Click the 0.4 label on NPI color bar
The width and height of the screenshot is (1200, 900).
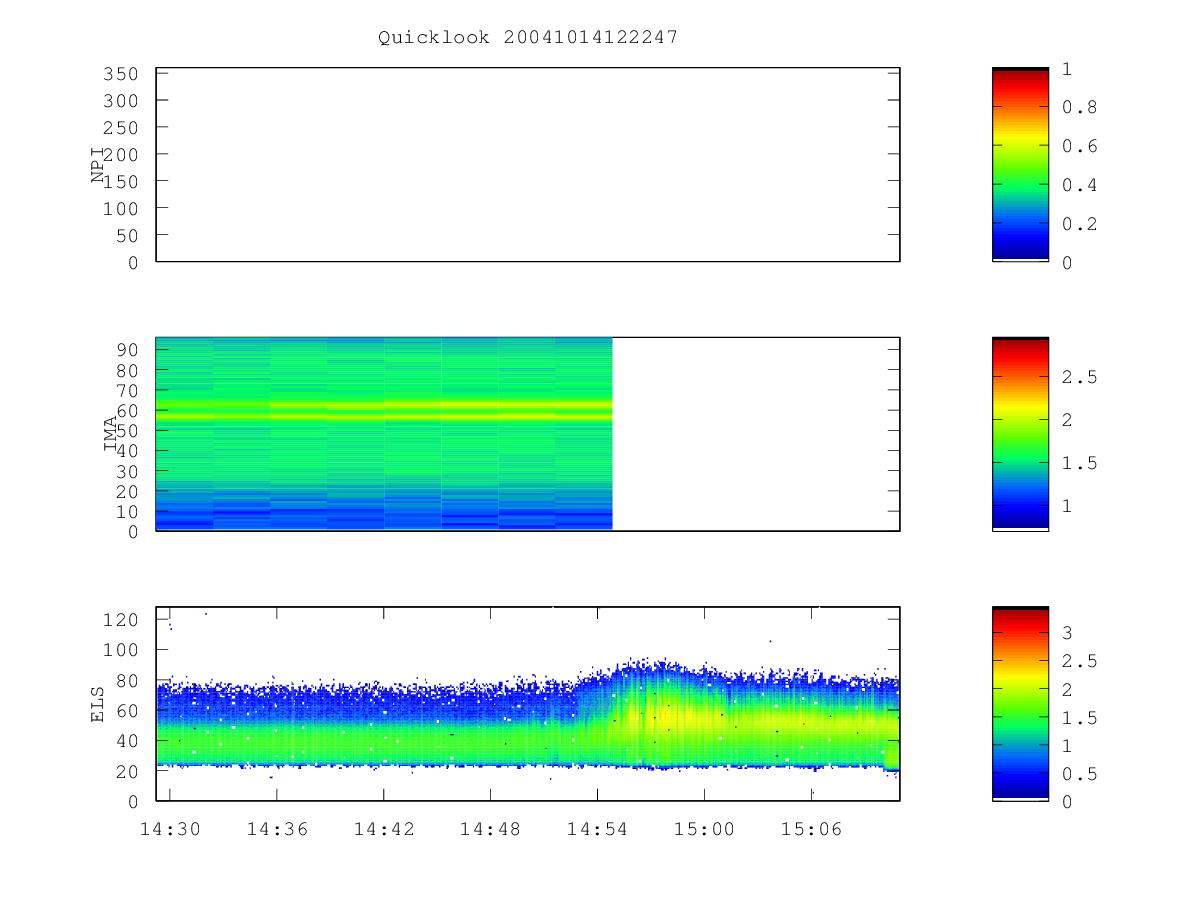[1078, 185]
